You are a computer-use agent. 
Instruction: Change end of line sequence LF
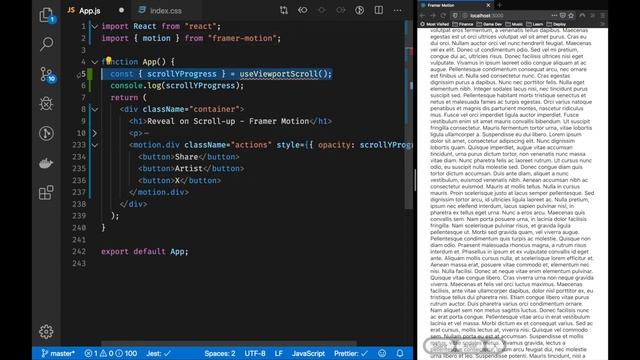(279, 353)
